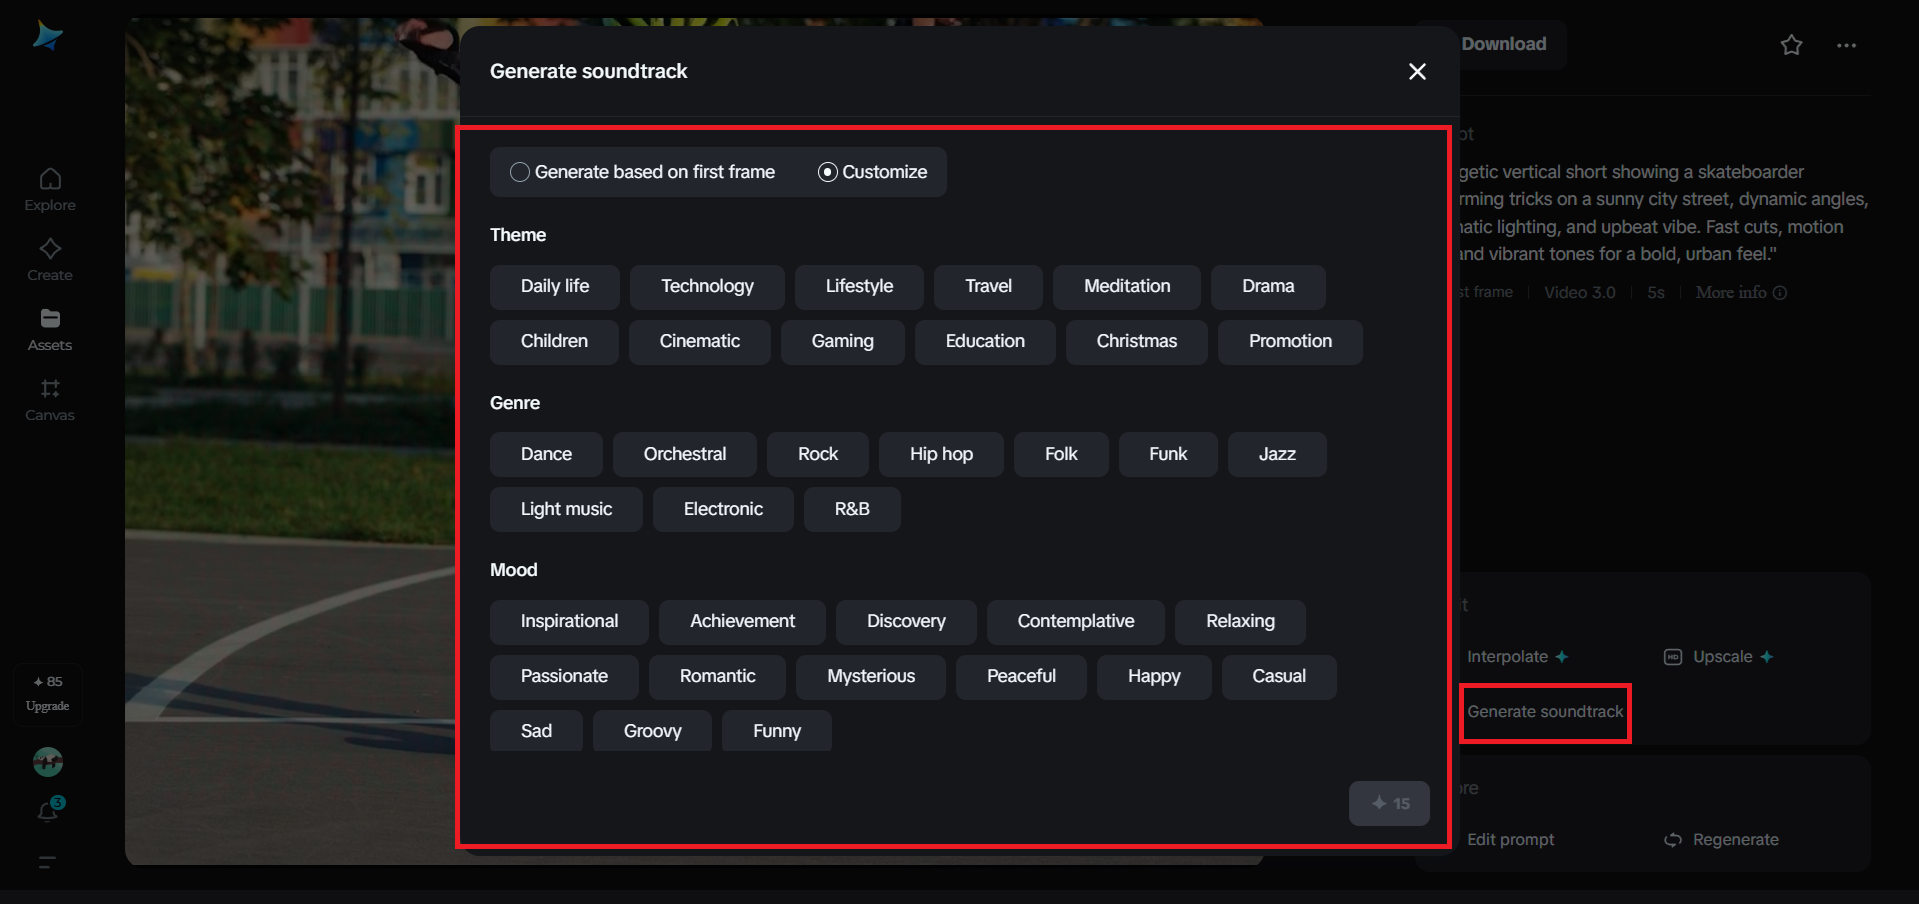Viewport: 1919px width, 904px height.
Task: Star this video as a favorite
Action: [1790, 45]
